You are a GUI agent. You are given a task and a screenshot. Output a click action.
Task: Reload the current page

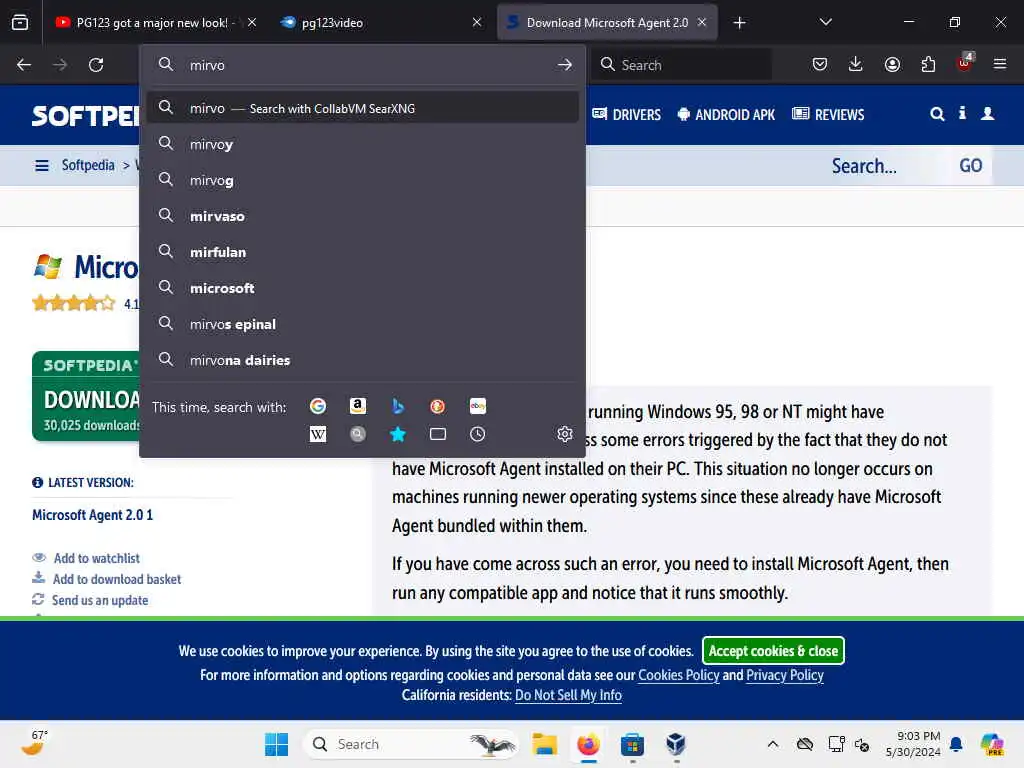[x=96, y=65]
